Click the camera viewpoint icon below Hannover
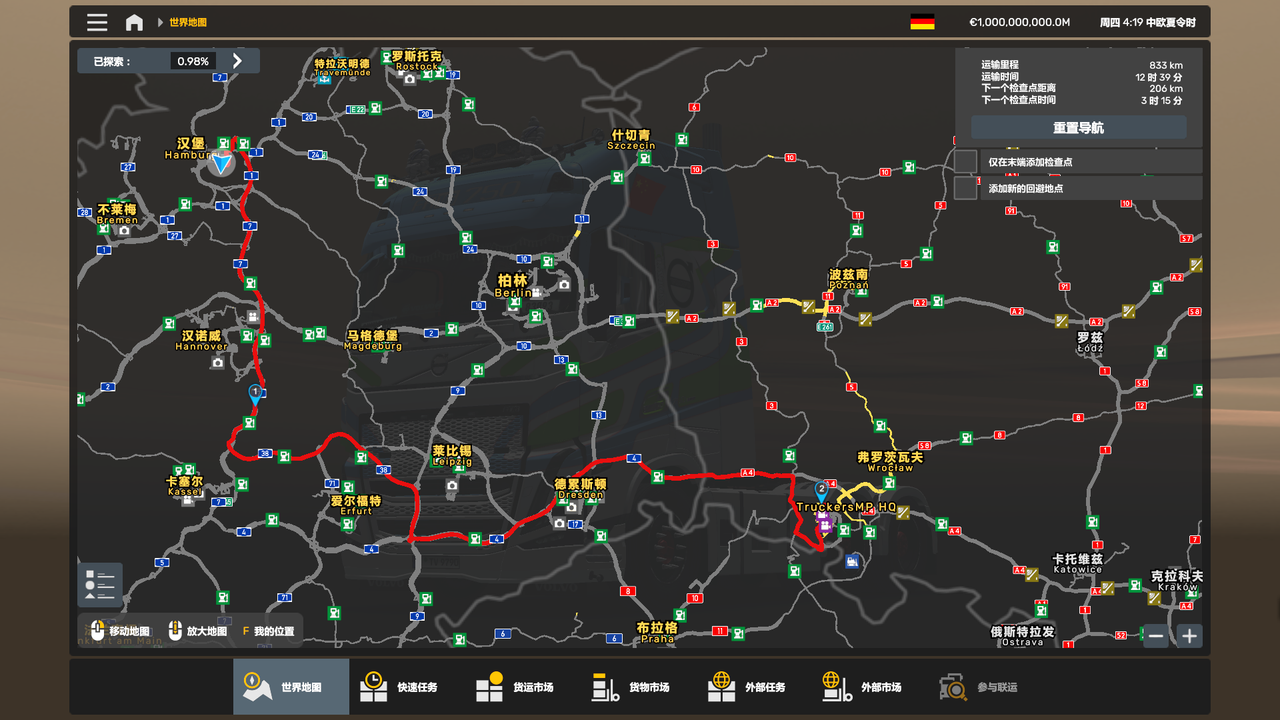The image size is (1280, 720). point(217,362)
